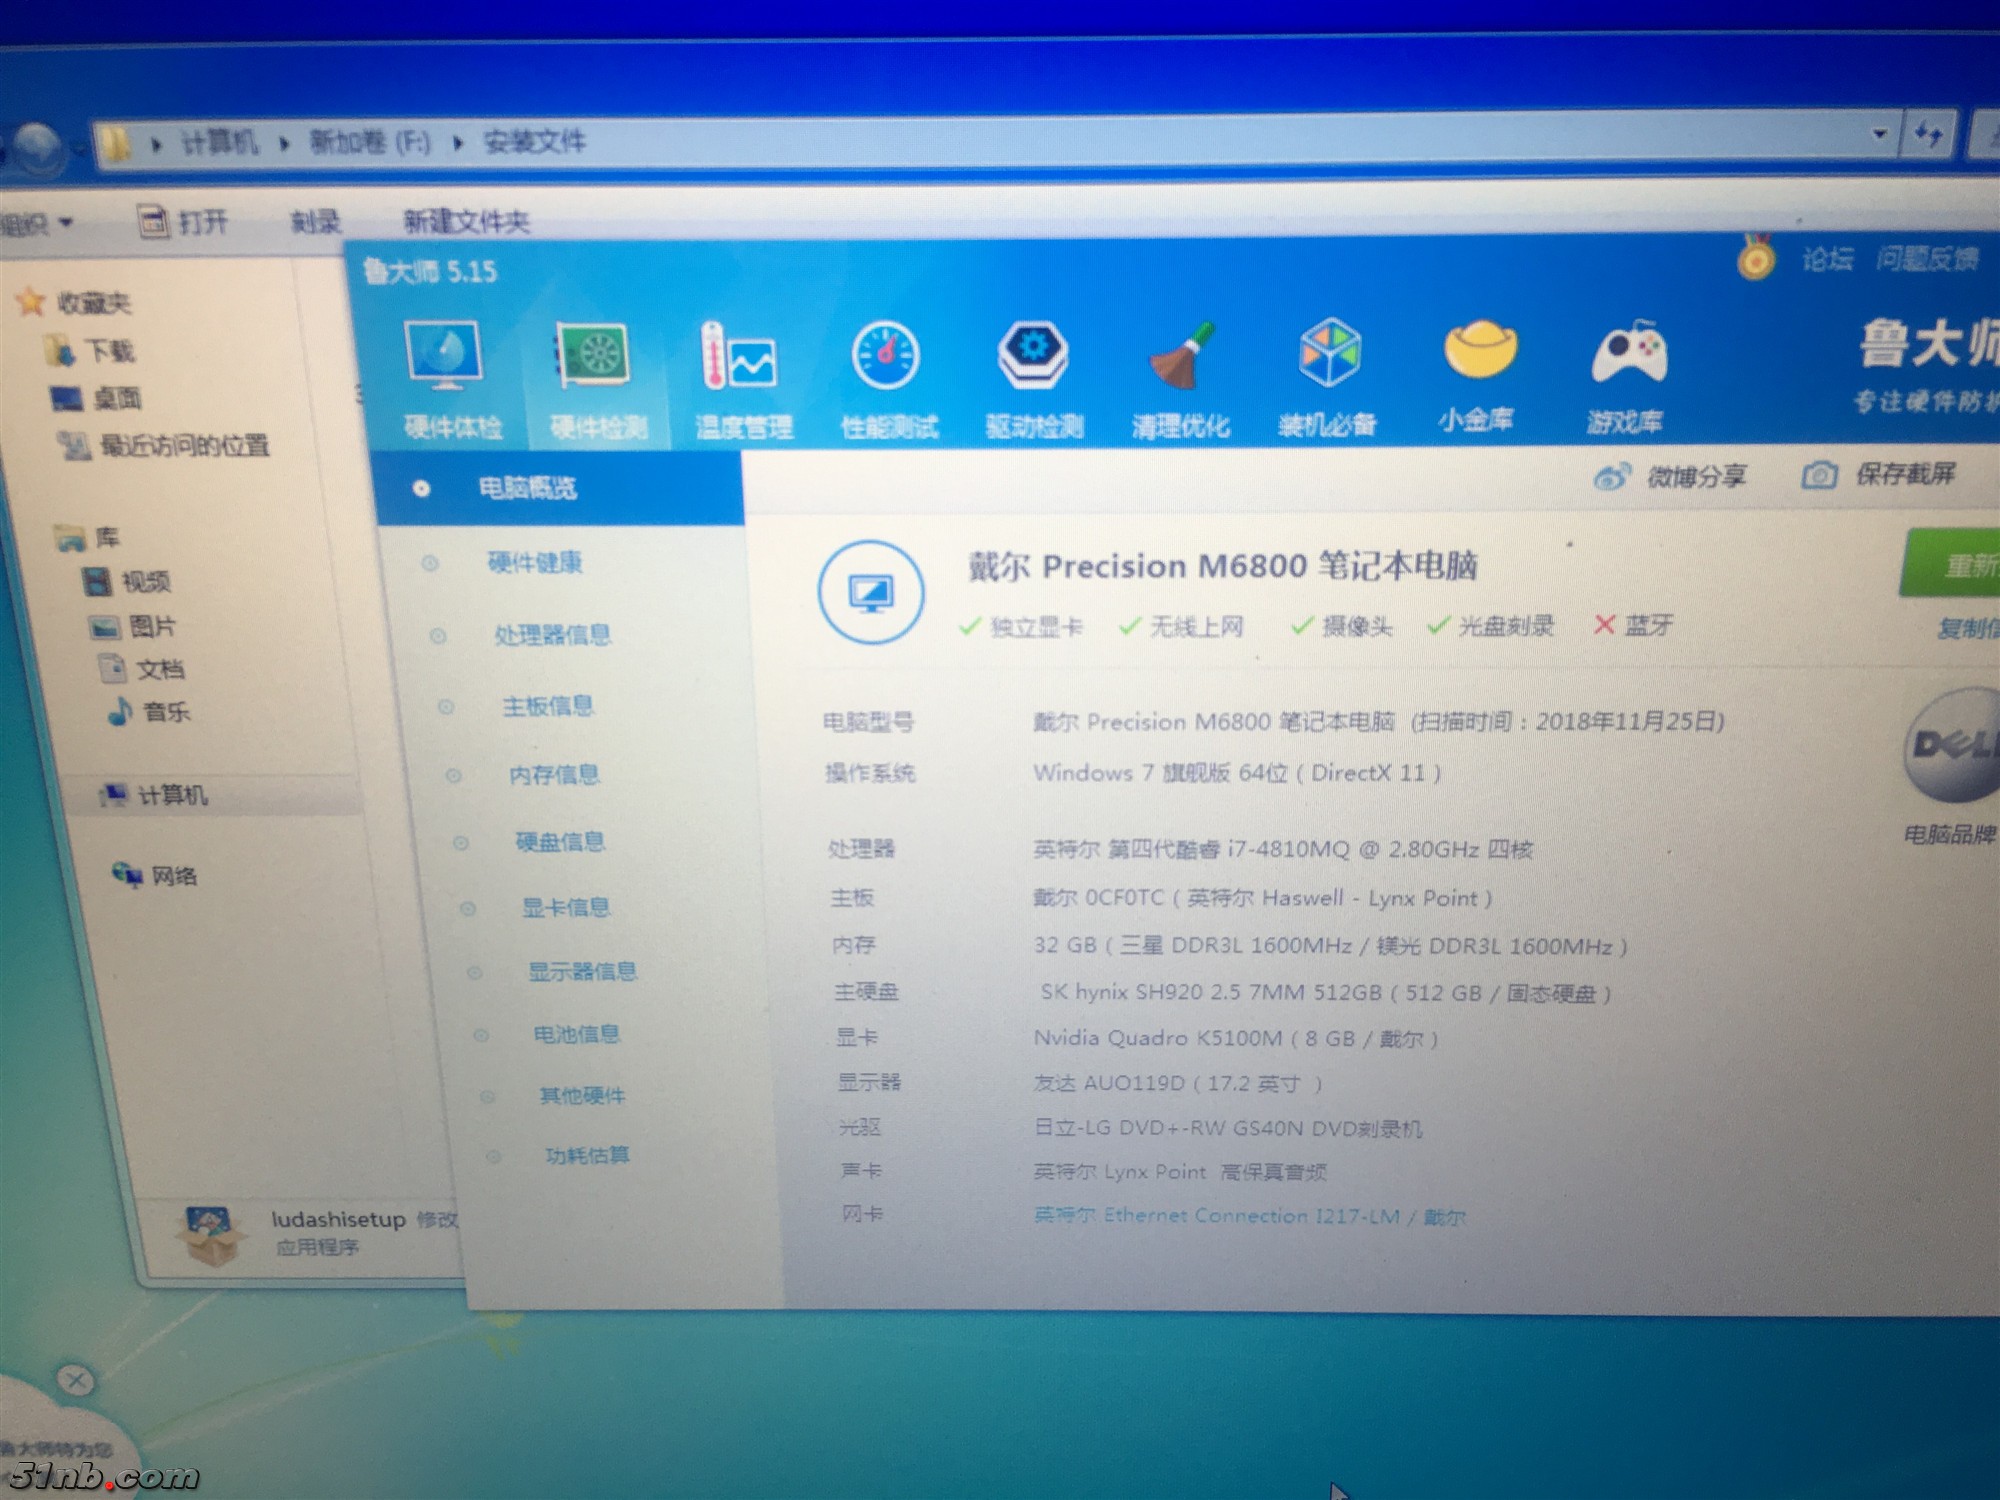Select 硬件健康 sidebar radio item
The height and width of the screenshot is (1500, 2000).
(533, 563)
